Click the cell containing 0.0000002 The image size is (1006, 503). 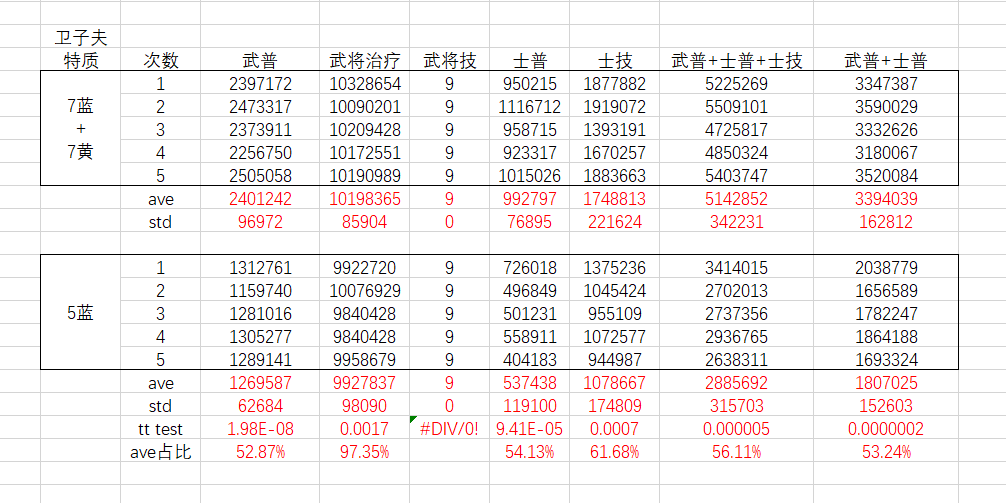coord(885,429)
